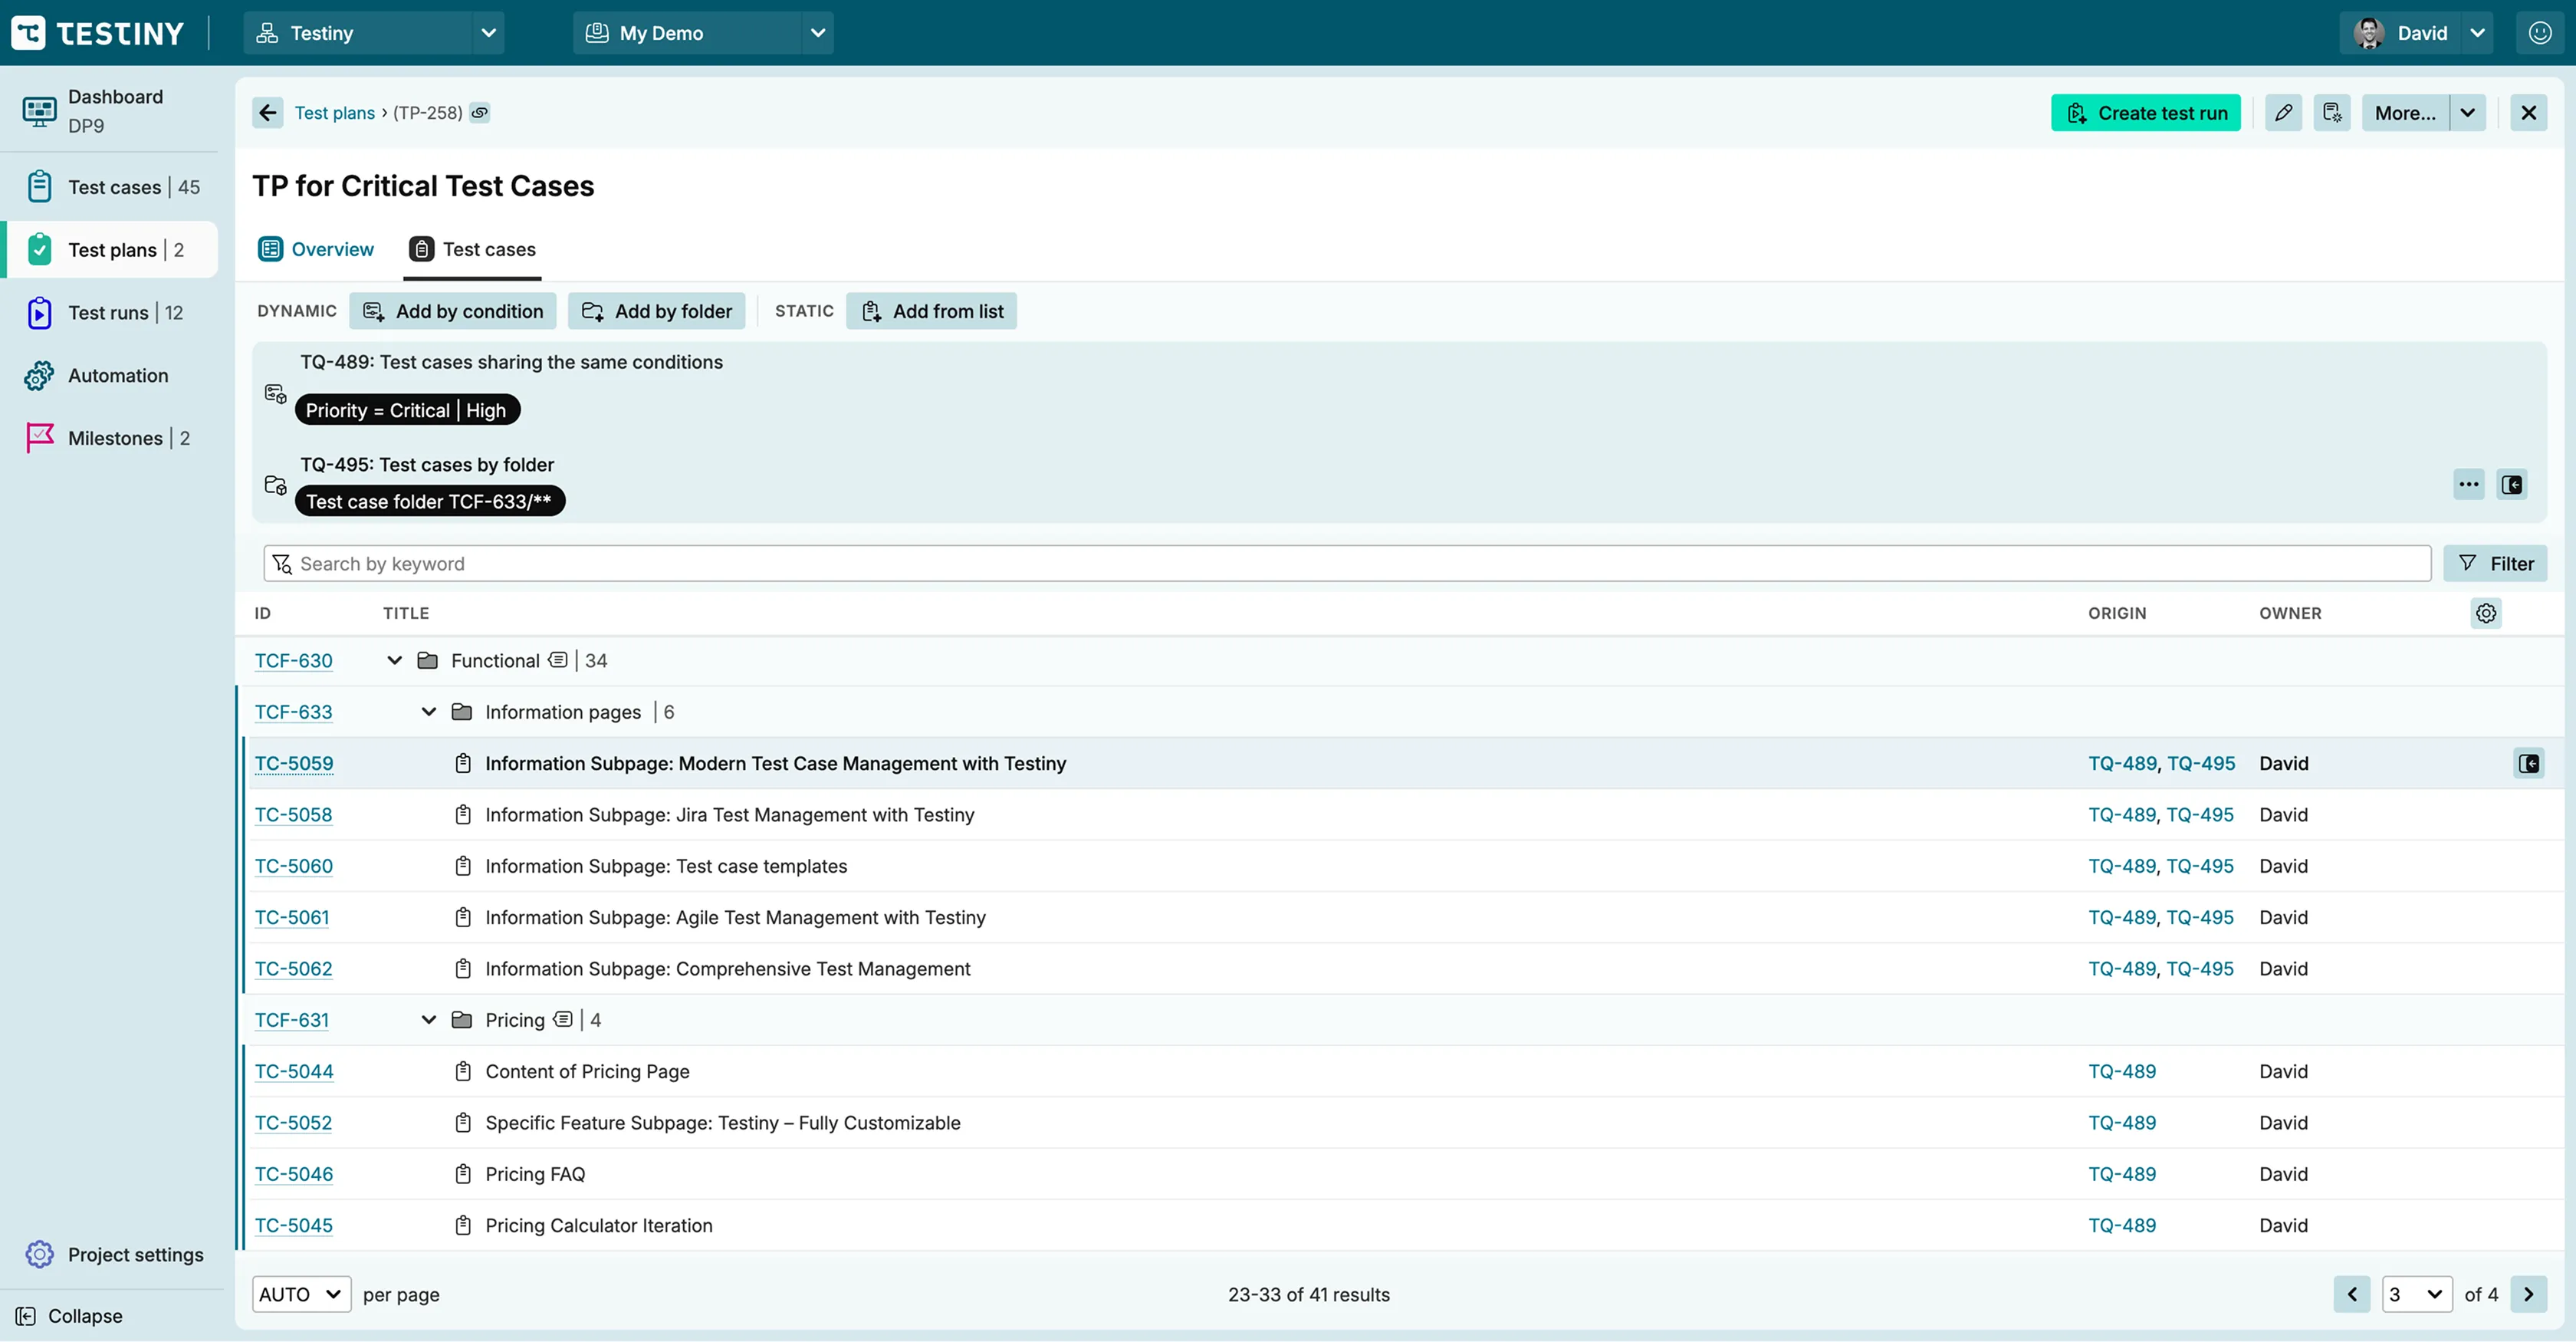The image size is (2576, 1342).
Task: Expand the More options arrow
Action: click(2467, 113)
